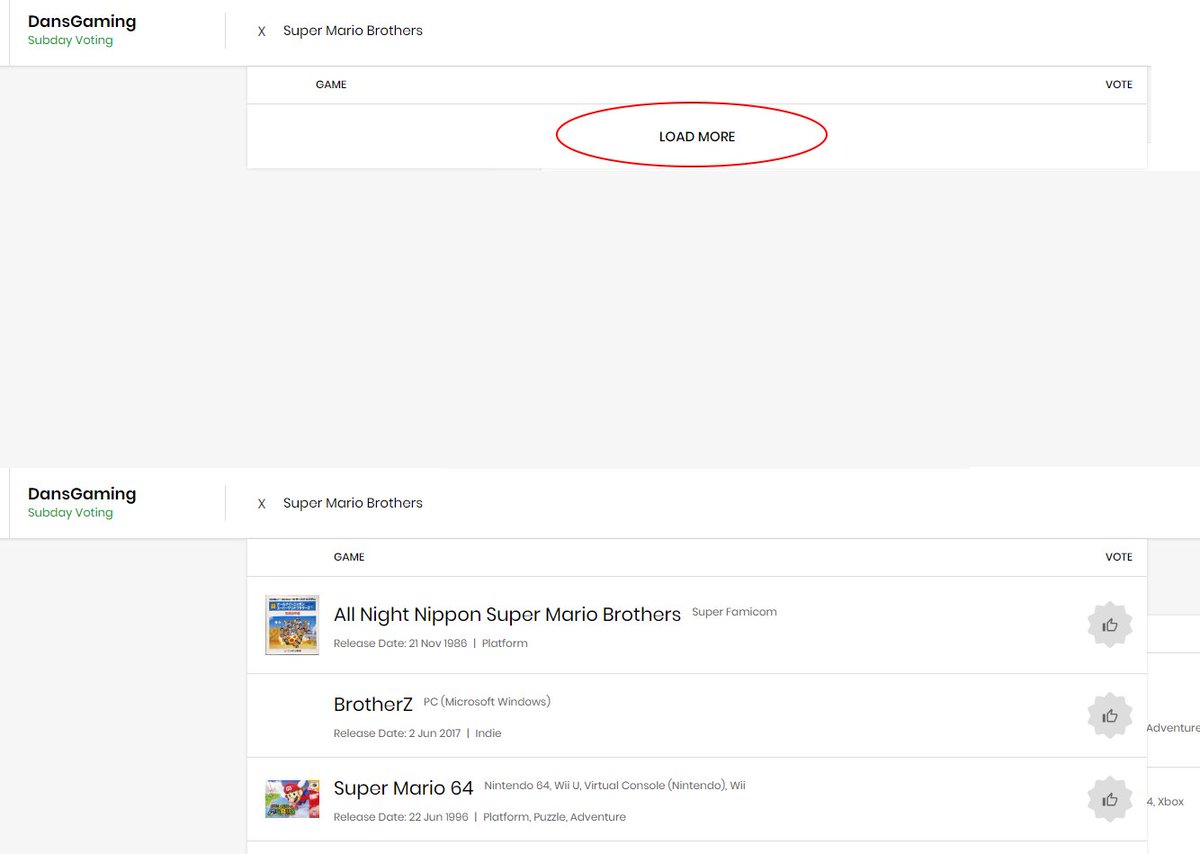Click Platform, Puzzle, Adventure genre text
1200x854 pixels.
point(554,817)
